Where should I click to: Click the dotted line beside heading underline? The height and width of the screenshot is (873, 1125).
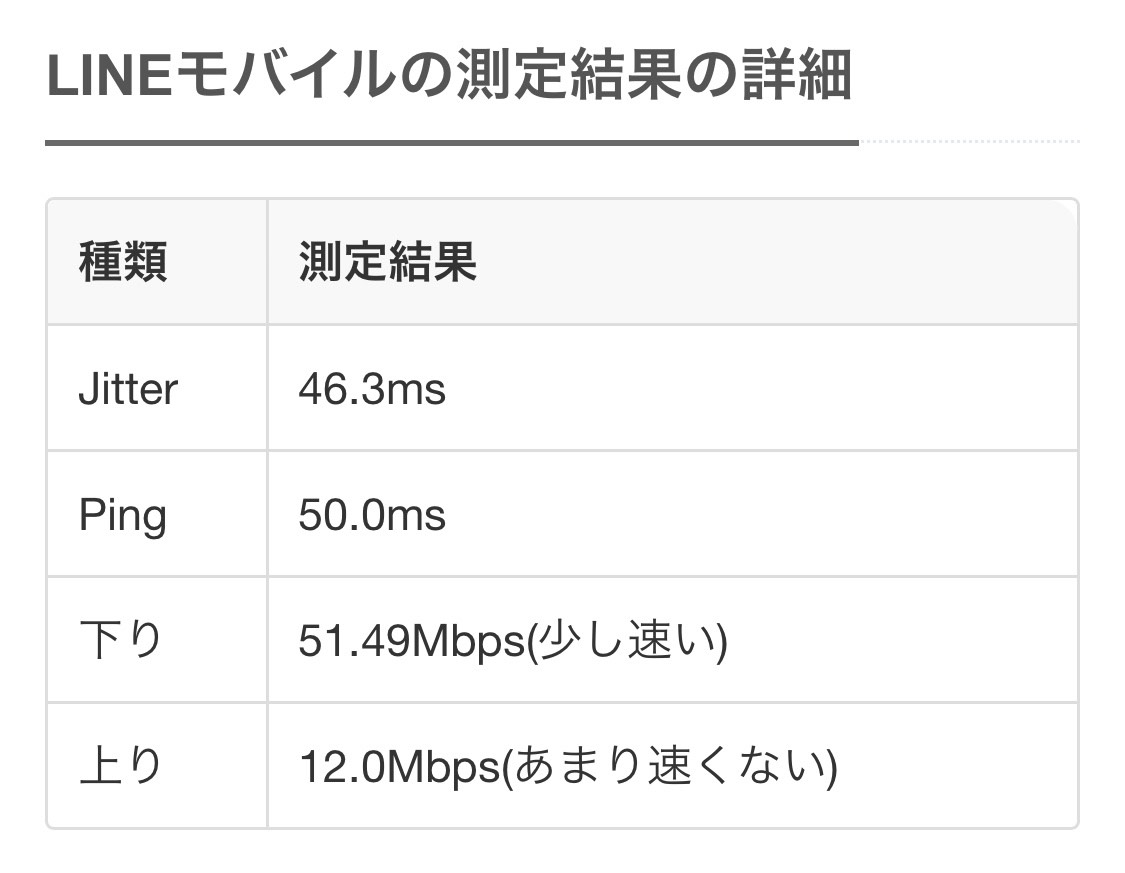(969, 142)
